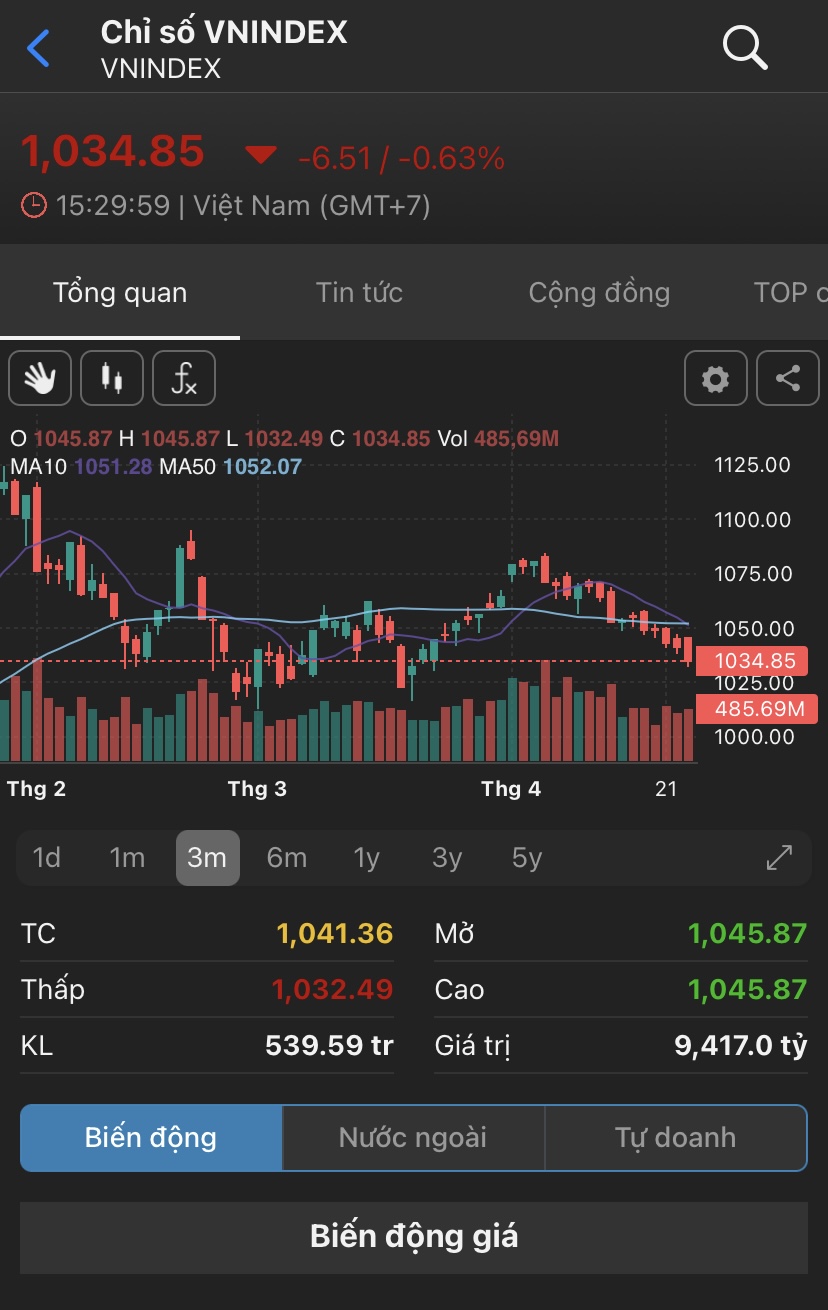Image resolution: width=828 pixels, height=1310 pixels.
Task: Select the 1d timeframe
Action: click(47, 858)
